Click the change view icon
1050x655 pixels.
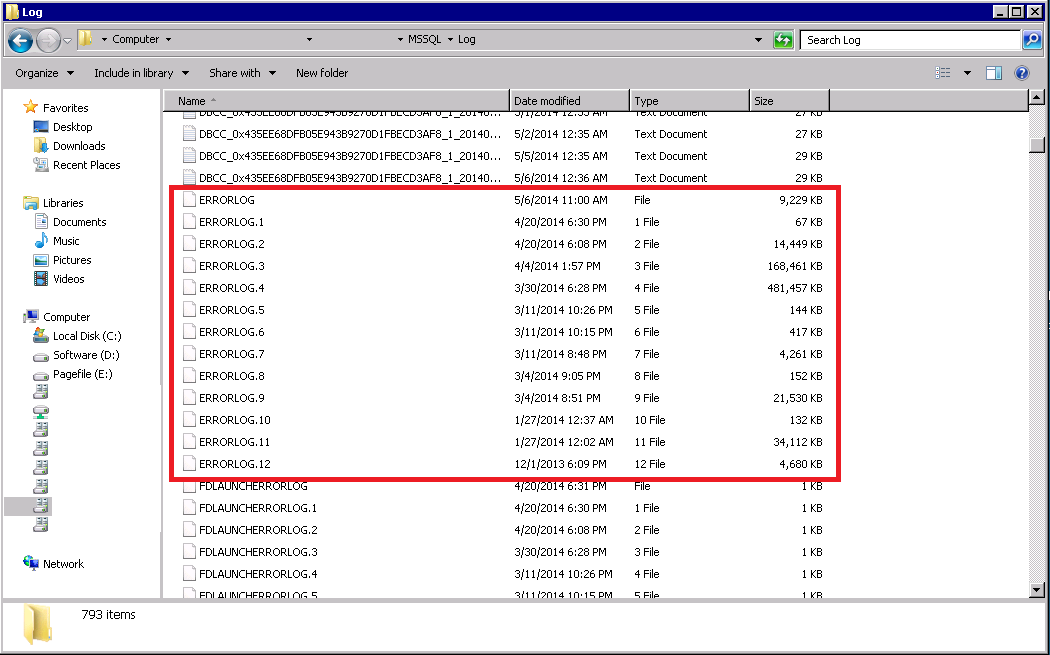(x=943, y=73)
